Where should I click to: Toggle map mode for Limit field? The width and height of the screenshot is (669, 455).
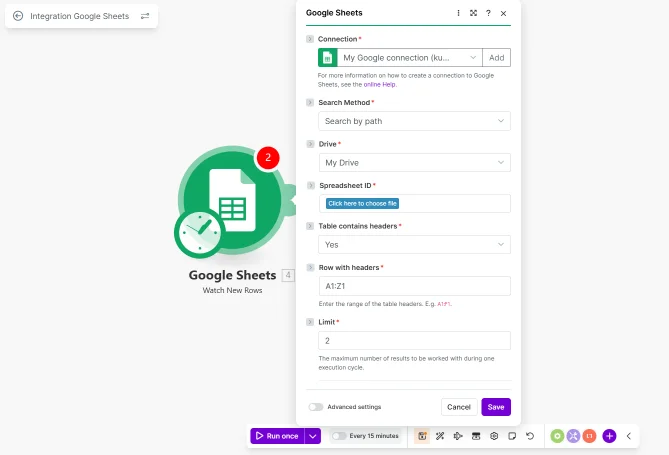[310, 322]
